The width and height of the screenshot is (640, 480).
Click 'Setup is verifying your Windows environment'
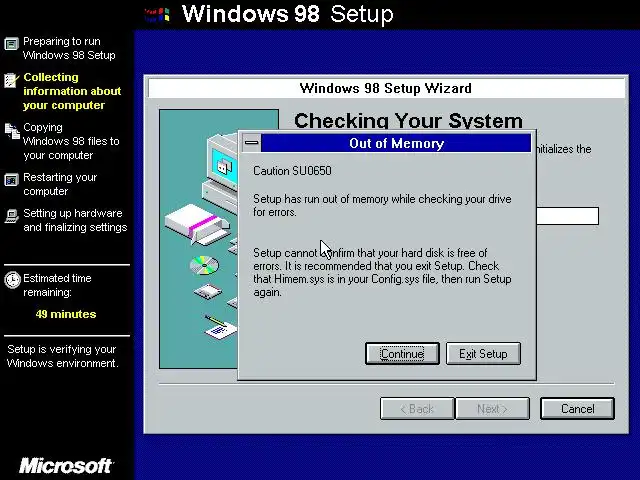[62, 356]
